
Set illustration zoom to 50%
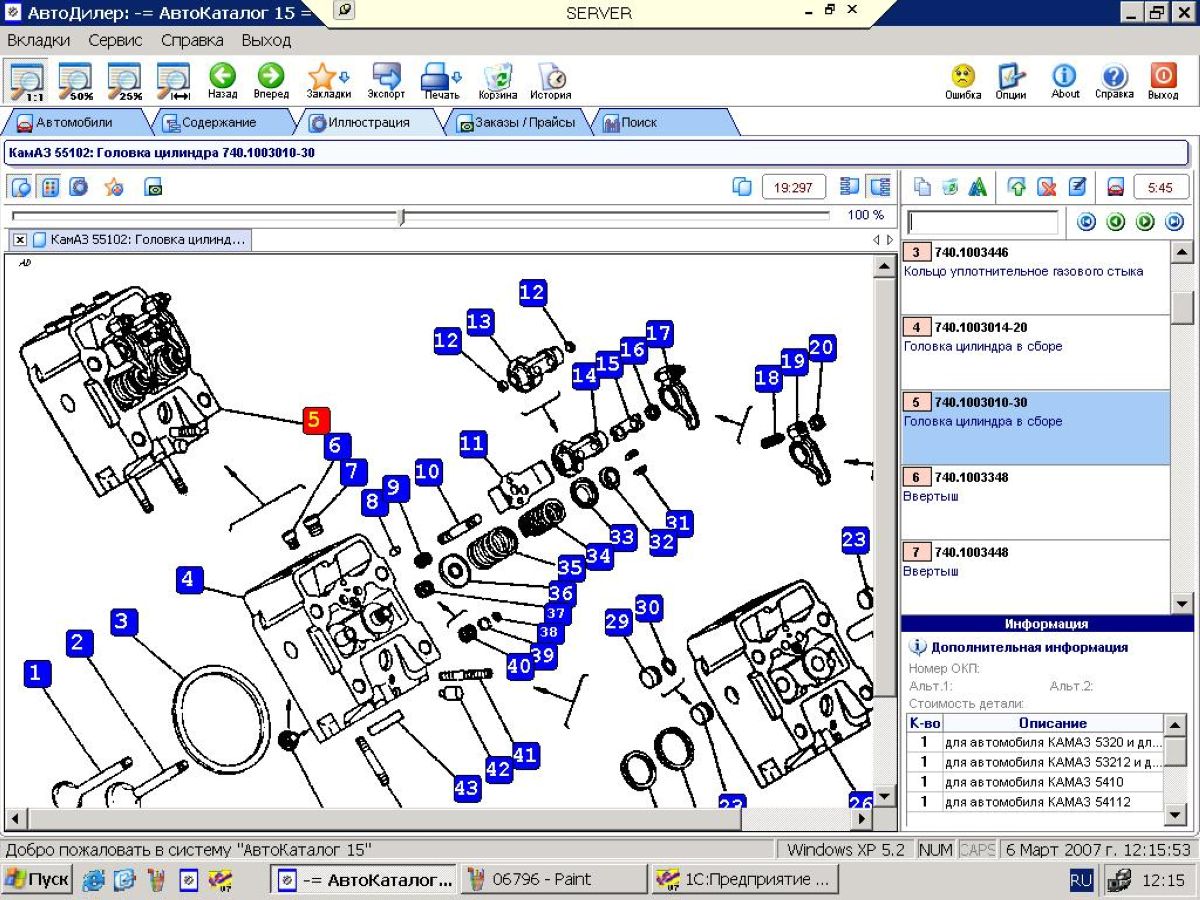click(x=76, y=81)
